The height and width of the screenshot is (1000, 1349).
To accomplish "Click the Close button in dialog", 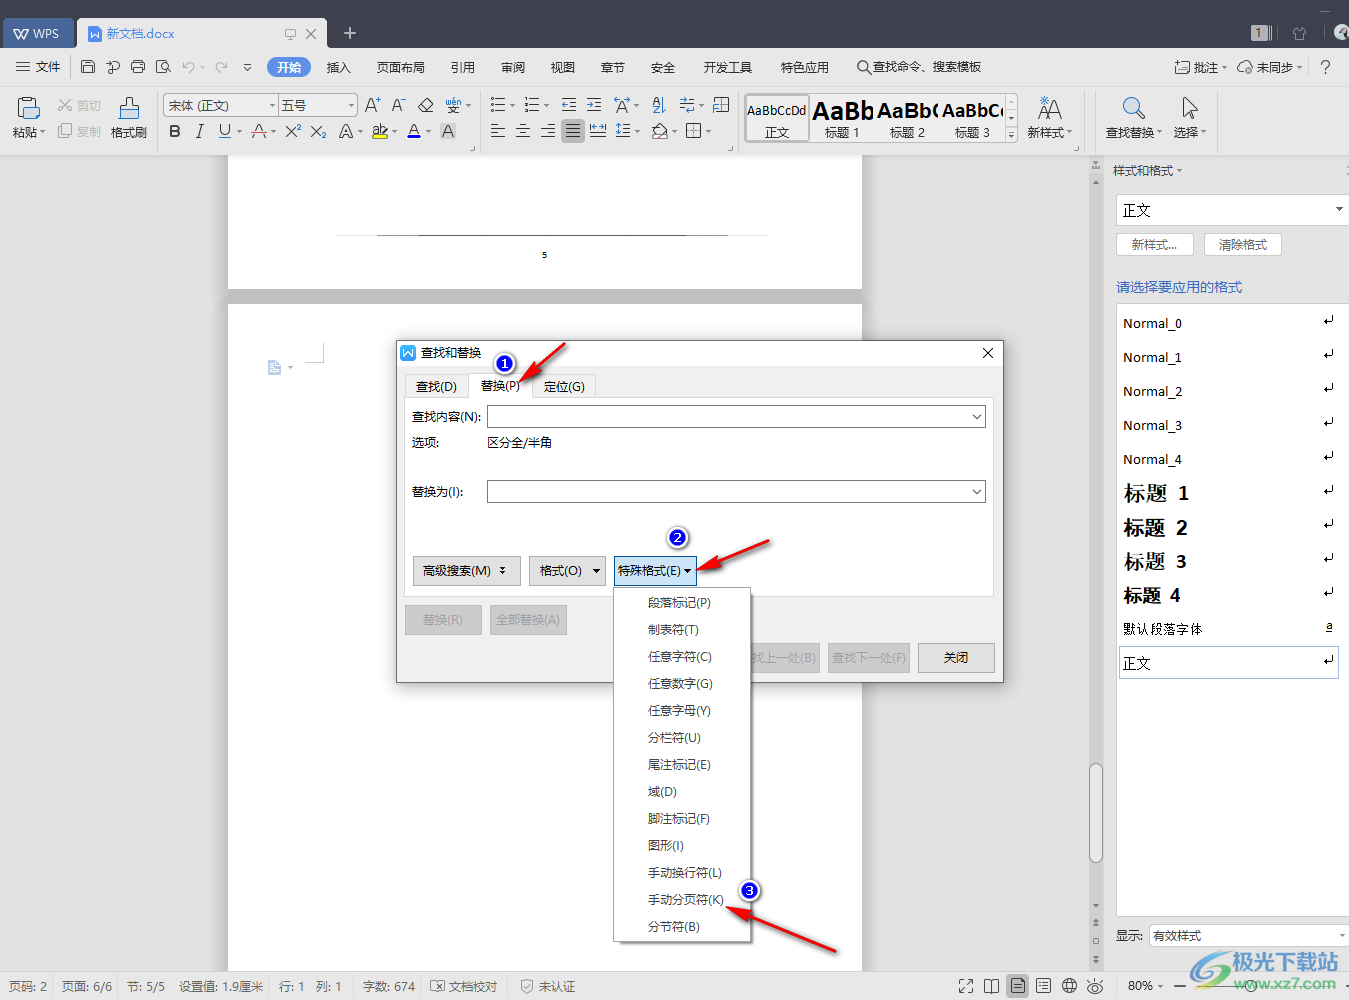I will [956, 658].
